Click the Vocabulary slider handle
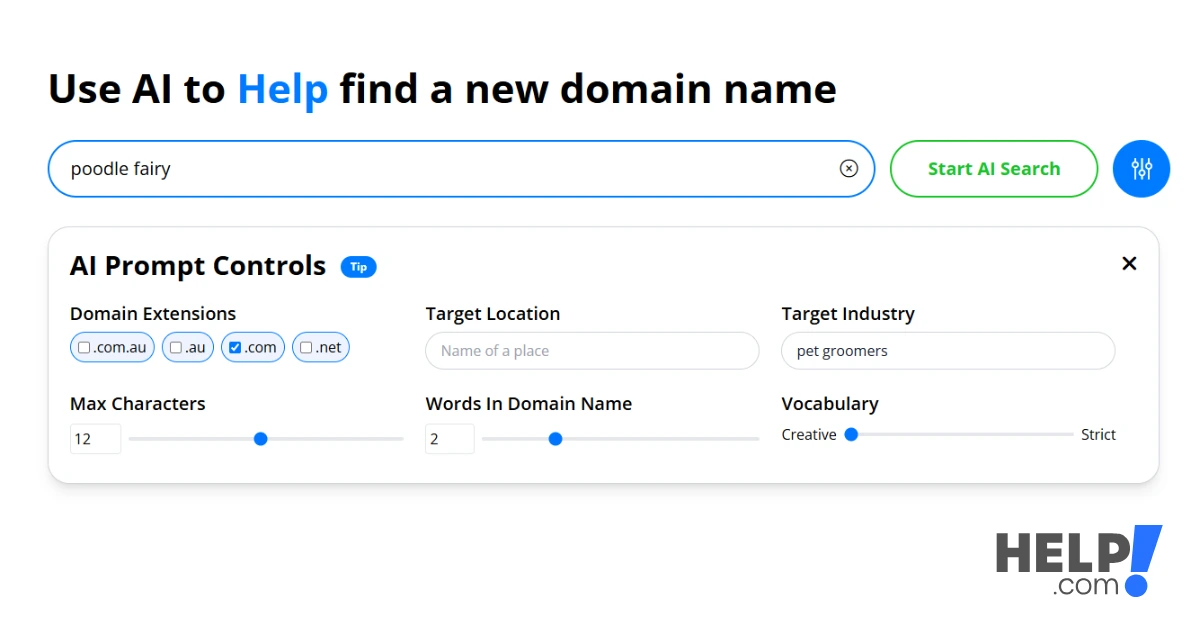Image resolution: width=1200 pixels, height=630 pixels. pyautogui.click(x=851, y=434)
